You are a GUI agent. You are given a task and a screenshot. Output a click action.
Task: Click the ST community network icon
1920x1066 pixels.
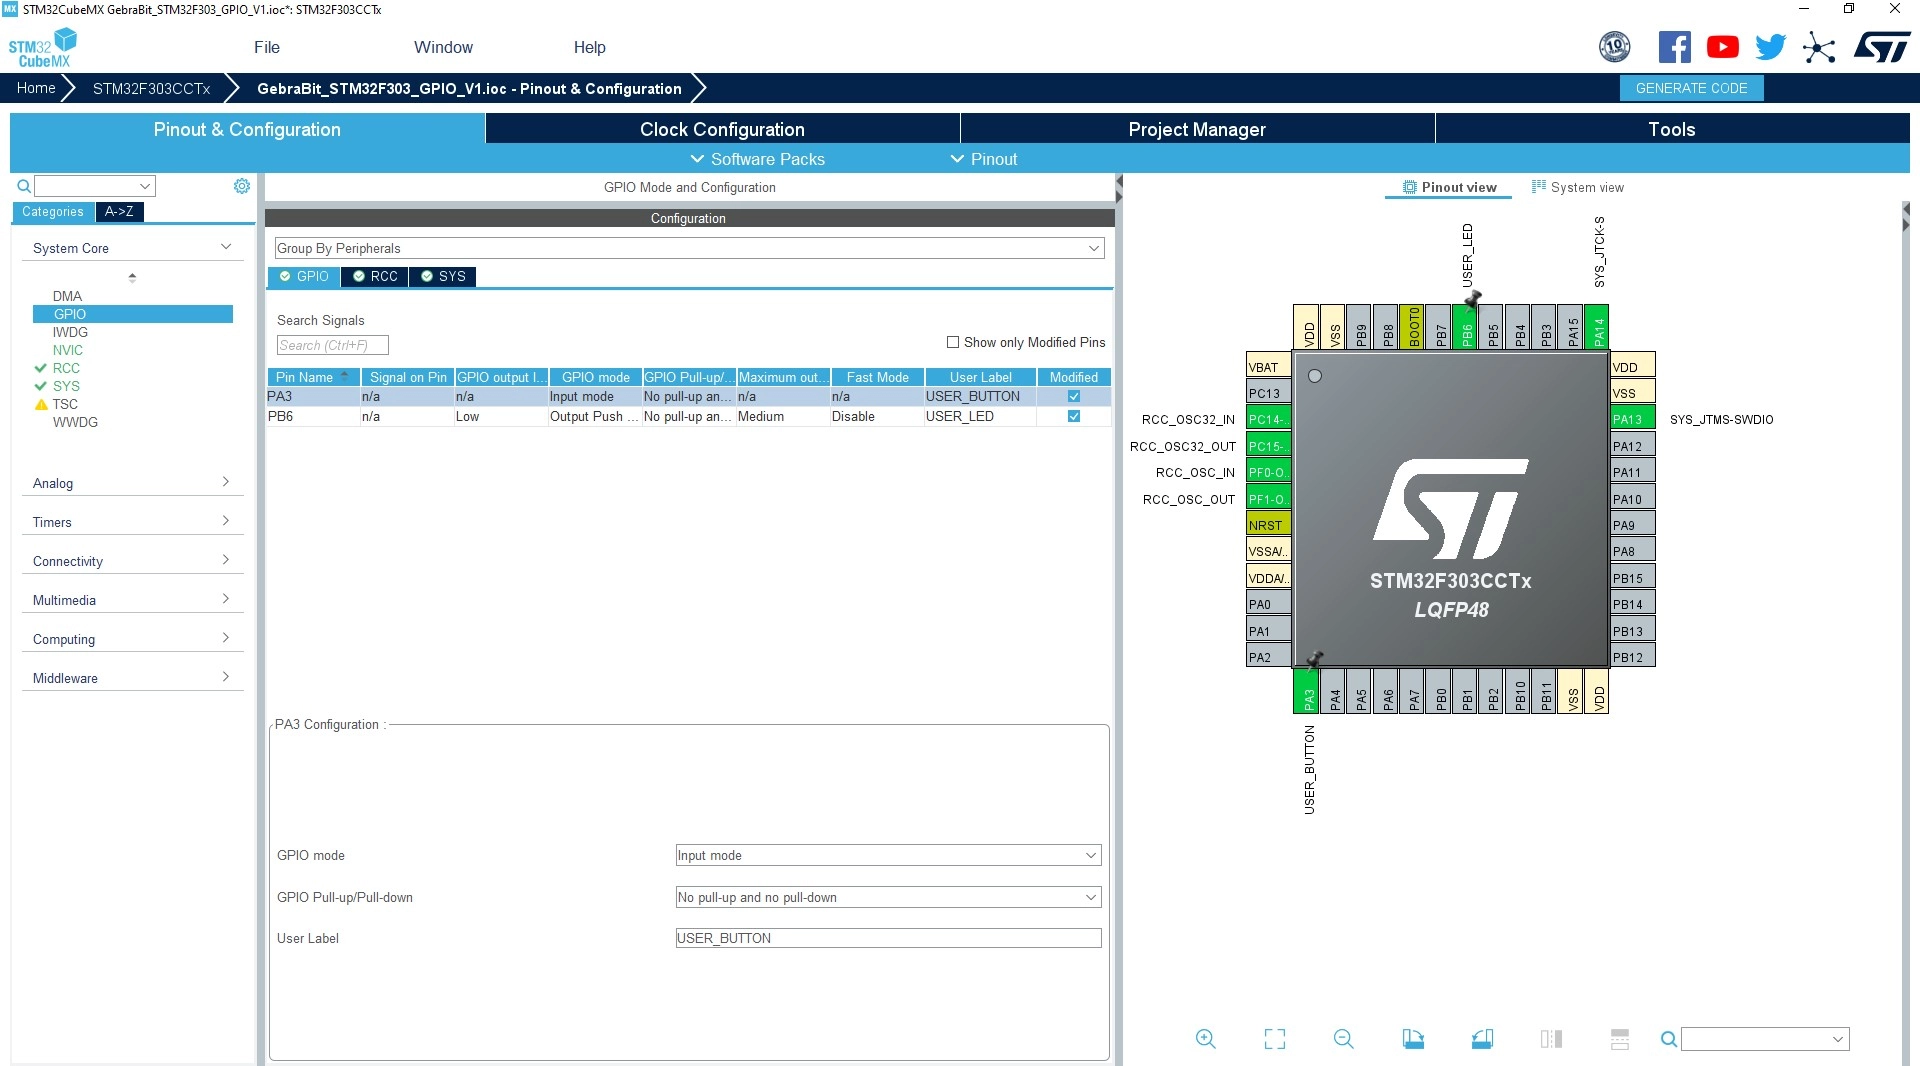[x=1819, y=47]
